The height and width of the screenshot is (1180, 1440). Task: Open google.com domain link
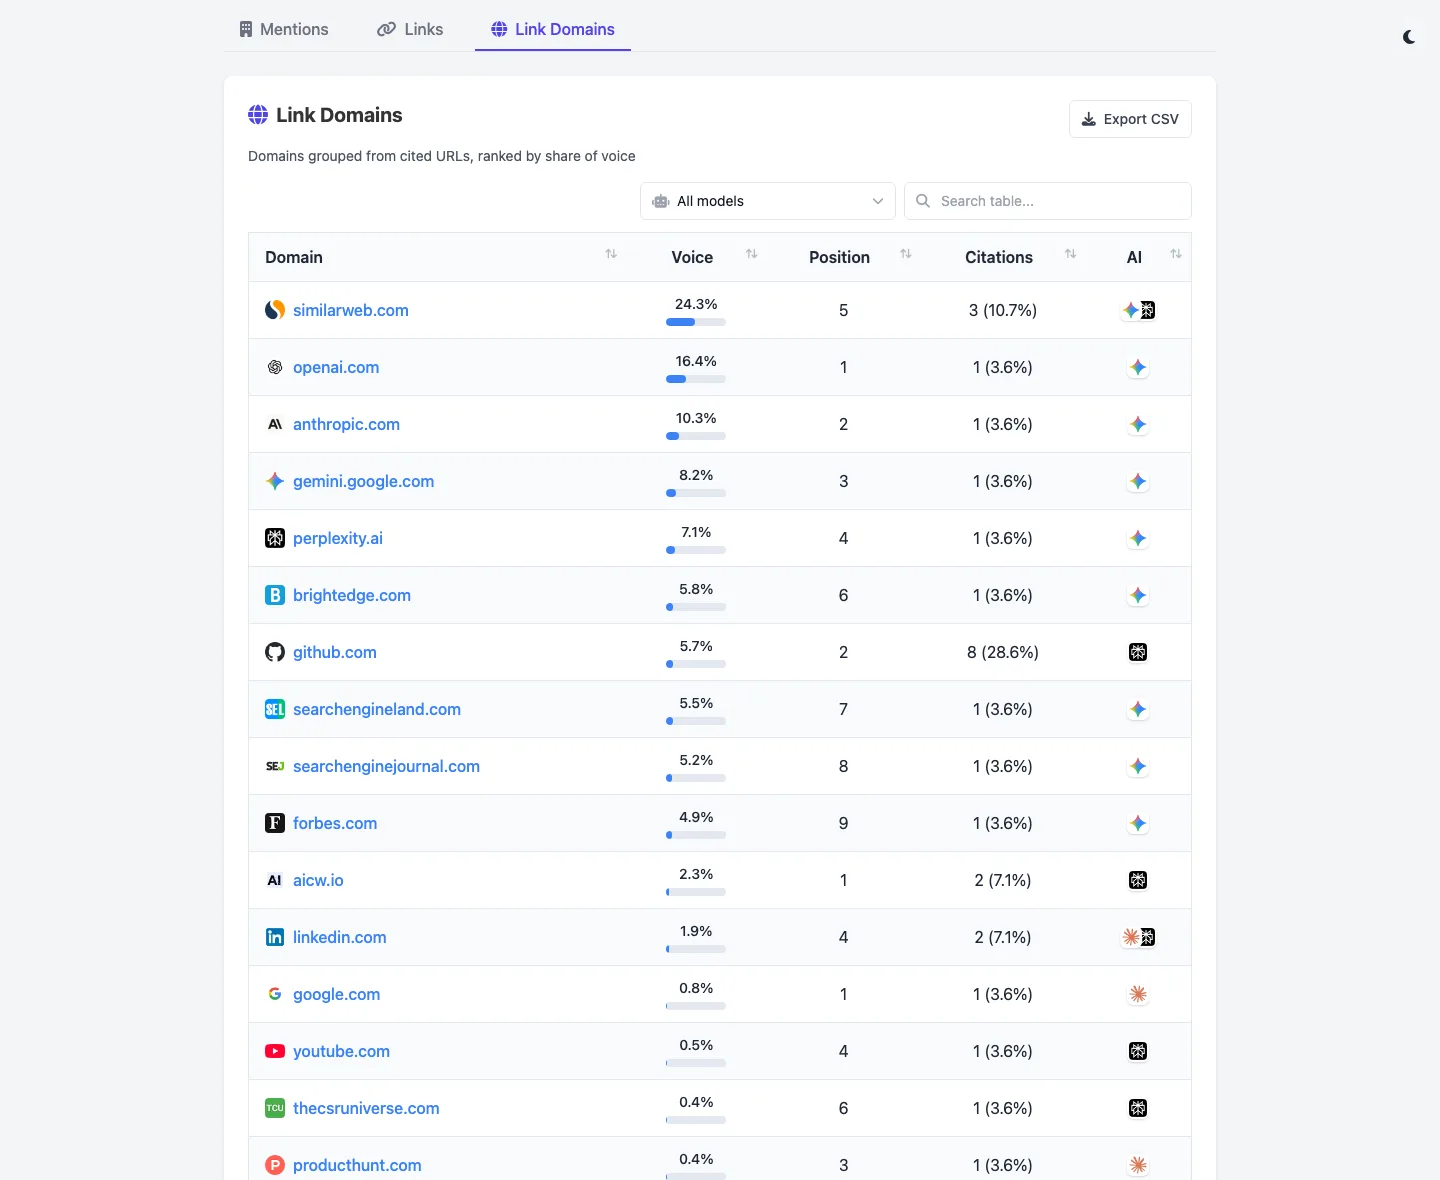click(x=336, y=994)
